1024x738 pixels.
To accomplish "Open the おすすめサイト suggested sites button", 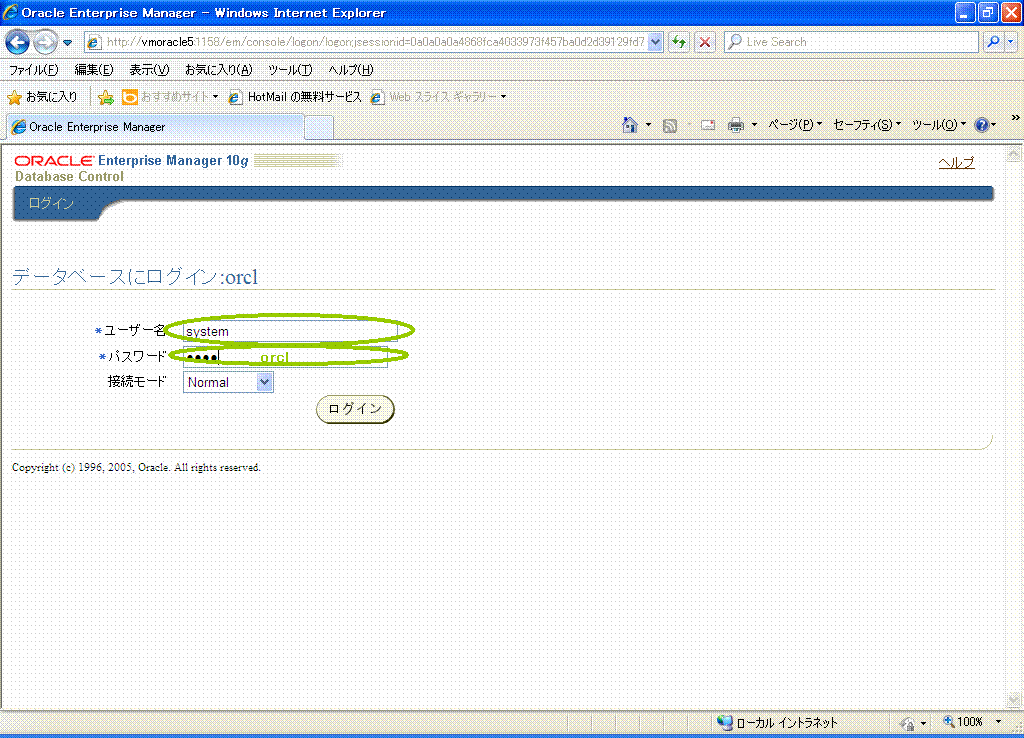I will [x=170, y=97].
